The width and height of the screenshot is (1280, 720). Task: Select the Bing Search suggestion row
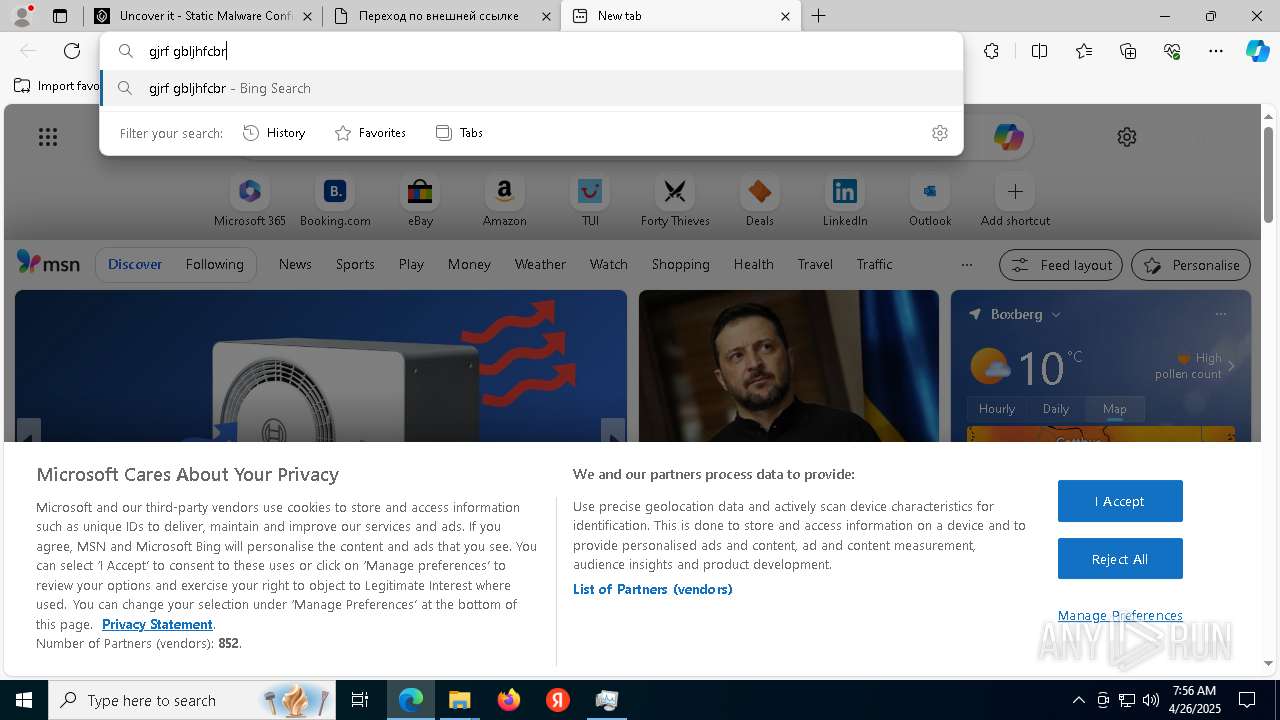(532, 88)
